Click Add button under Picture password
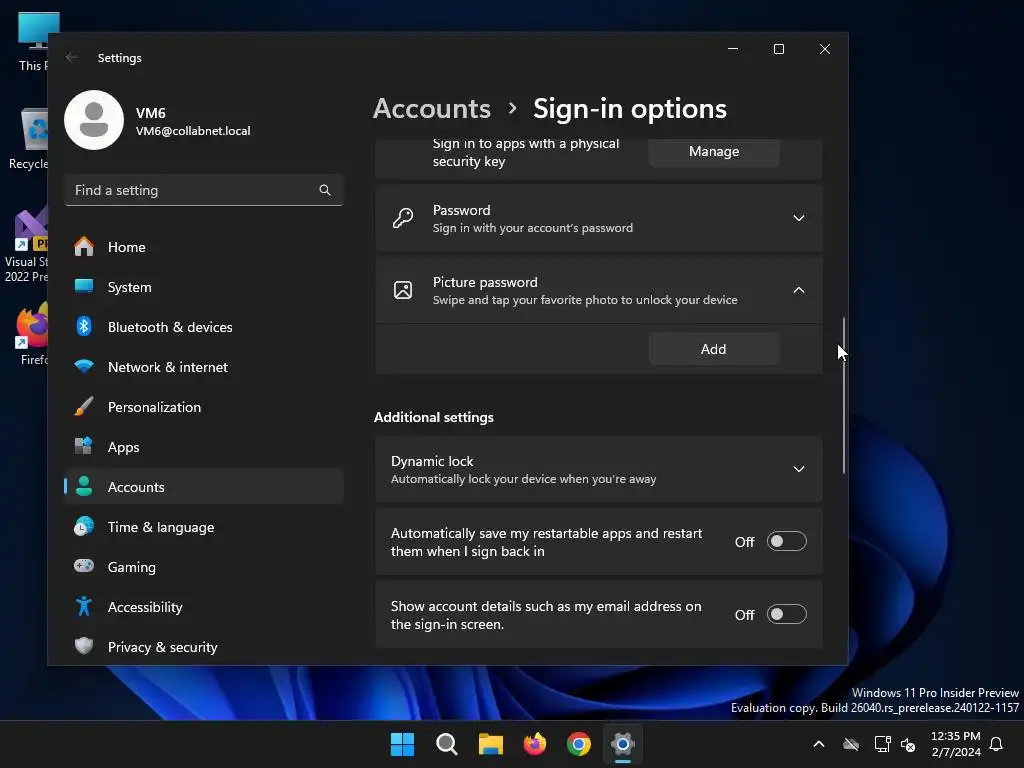Image resolution: width=1024 pixels, height=768 pixels. [714, 349]
